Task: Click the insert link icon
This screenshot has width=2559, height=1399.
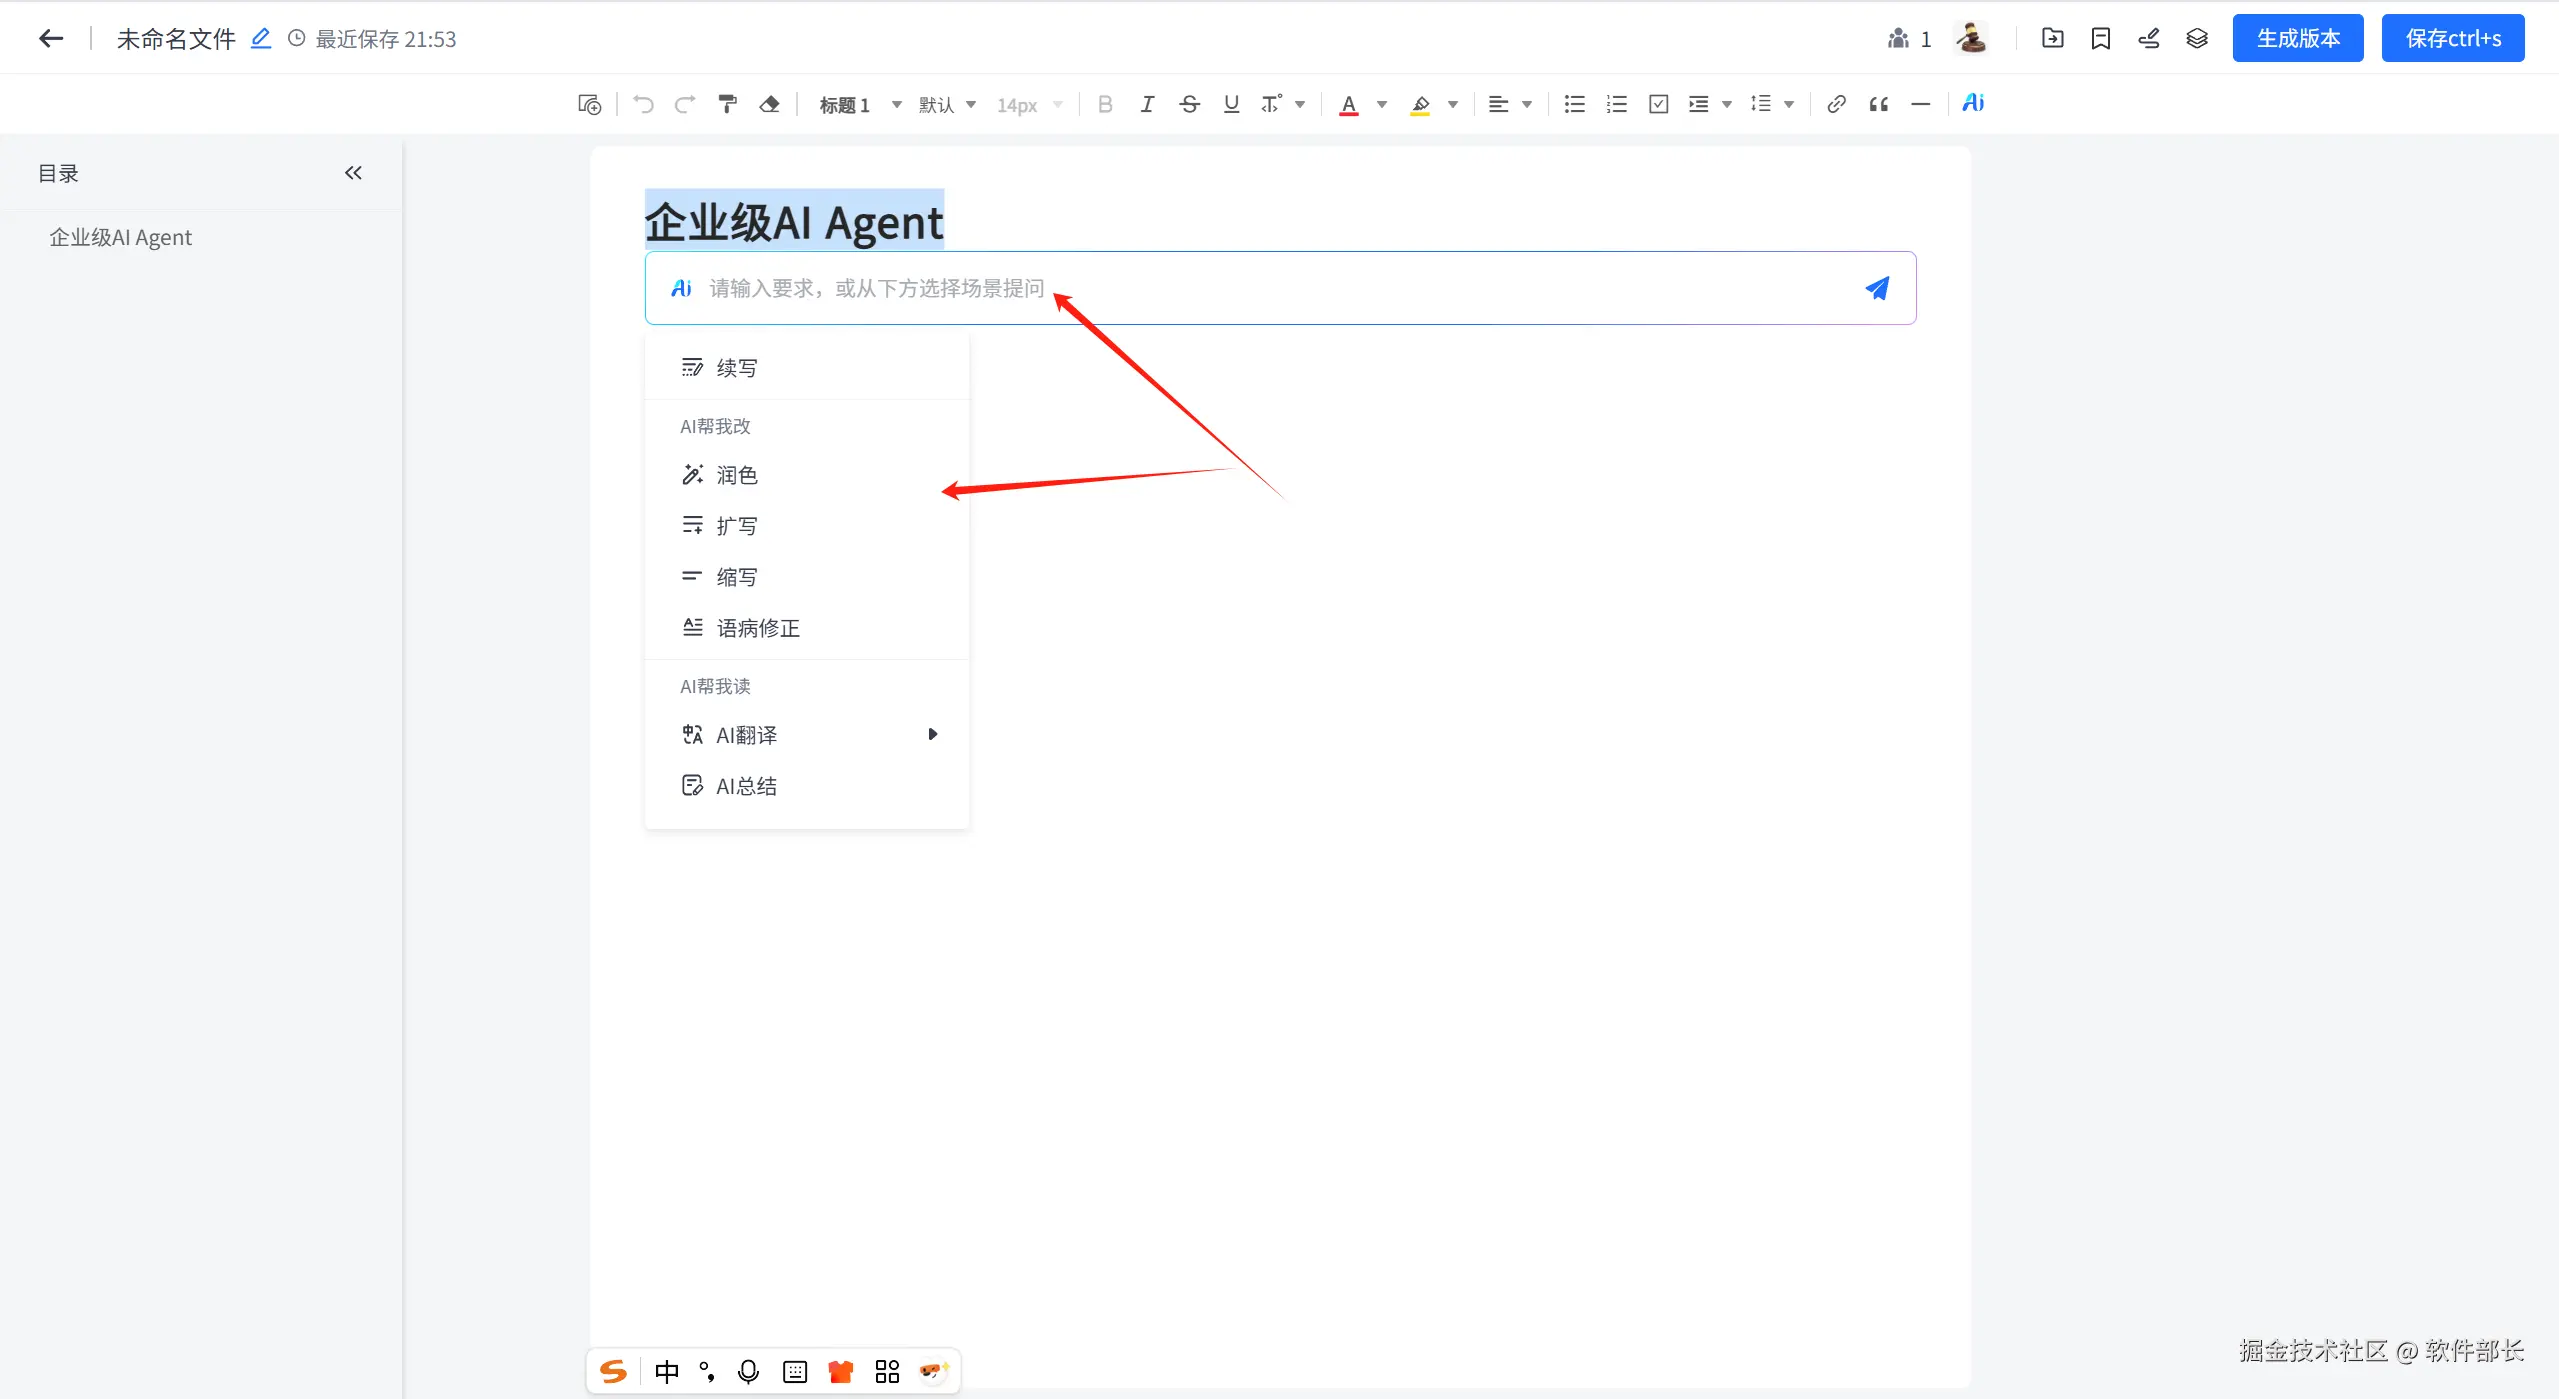Action: click(x=1836, y=104)
